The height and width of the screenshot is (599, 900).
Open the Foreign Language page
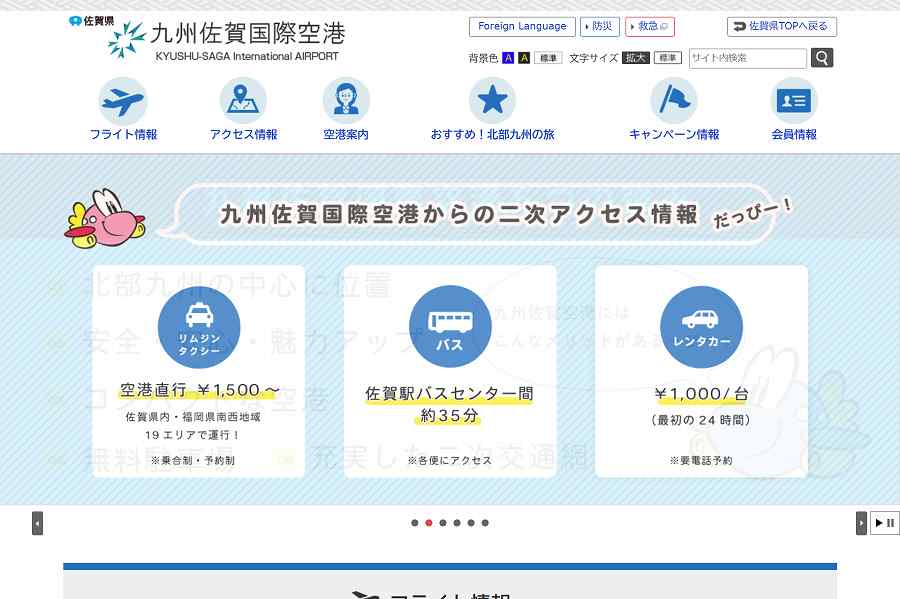point(522,26)
